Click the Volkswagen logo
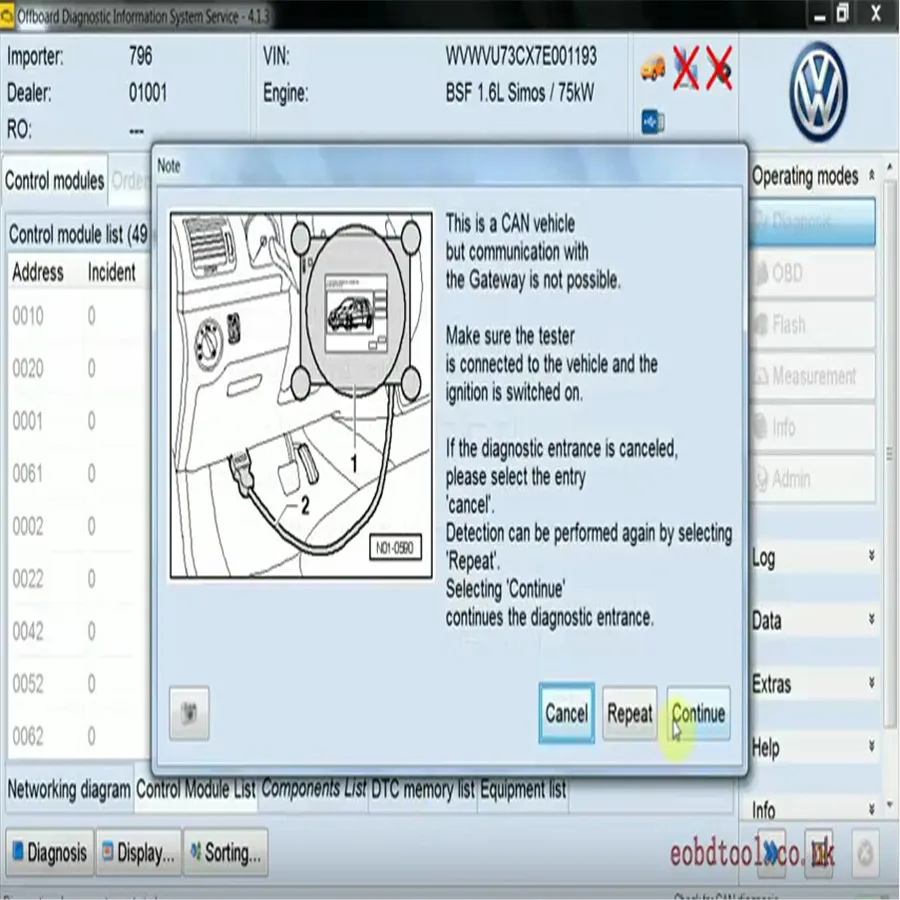The width and height of the screenshot is (900, 900). pyautogui.click(x=817, y=92)
